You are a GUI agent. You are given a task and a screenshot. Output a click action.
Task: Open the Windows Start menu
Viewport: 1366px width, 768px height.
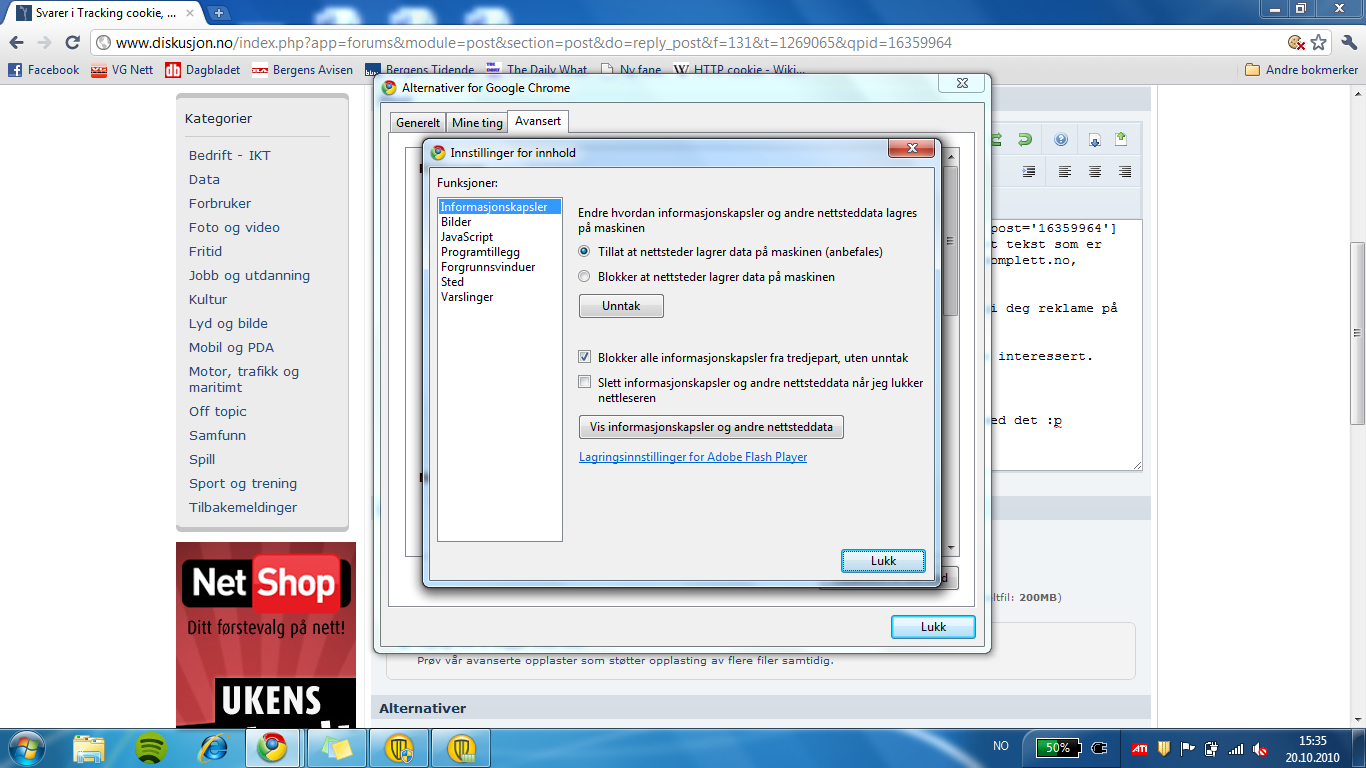point(25,747)
